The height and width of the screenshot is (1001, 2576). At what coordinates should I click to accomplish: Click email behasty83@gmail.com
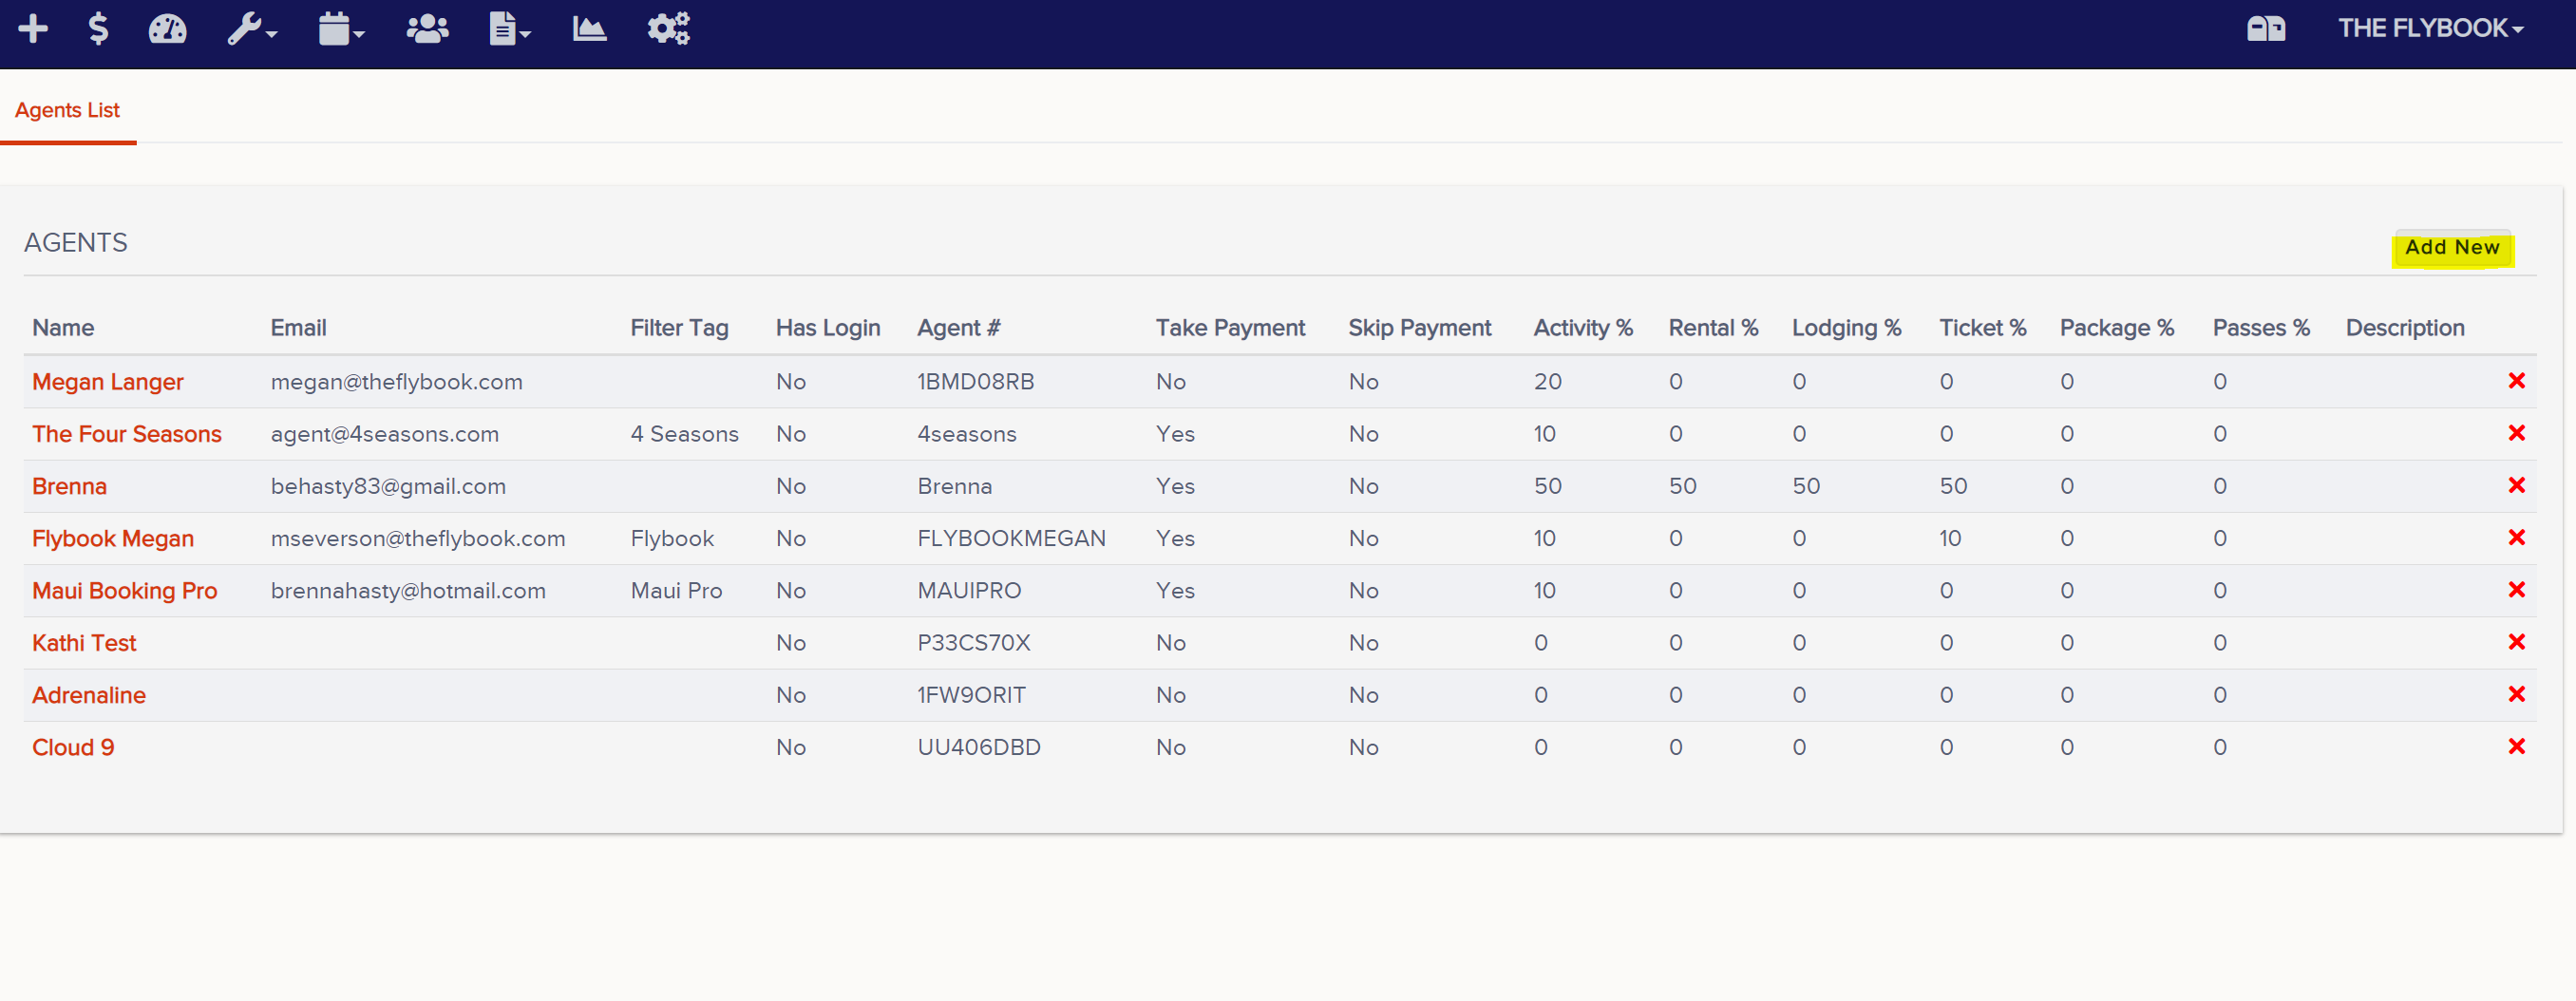tap(388, 486)
